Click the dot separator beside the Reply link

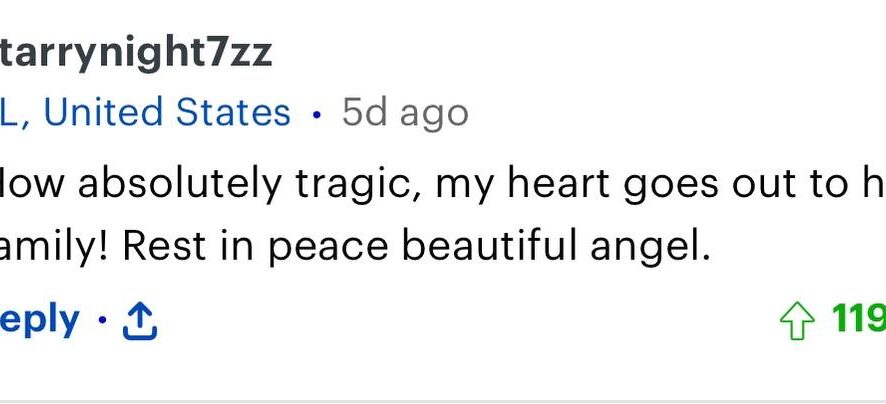tap(102, 320)
